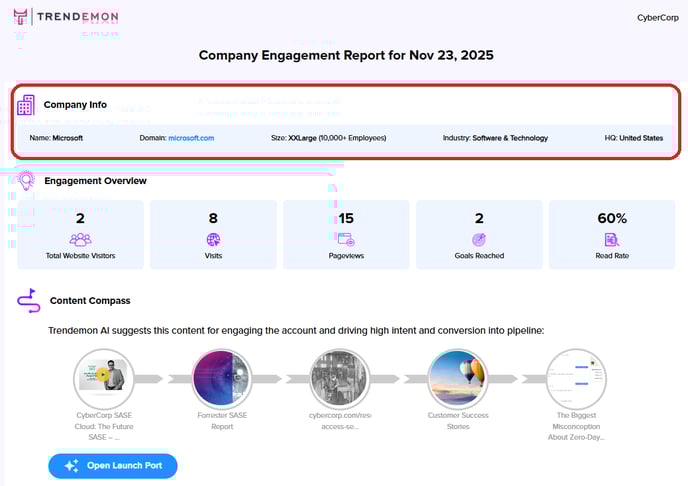The height and width of the screenshot is (486, 688).
Task: Click the Forrester SASE Report title text
Action: (222, 420)
